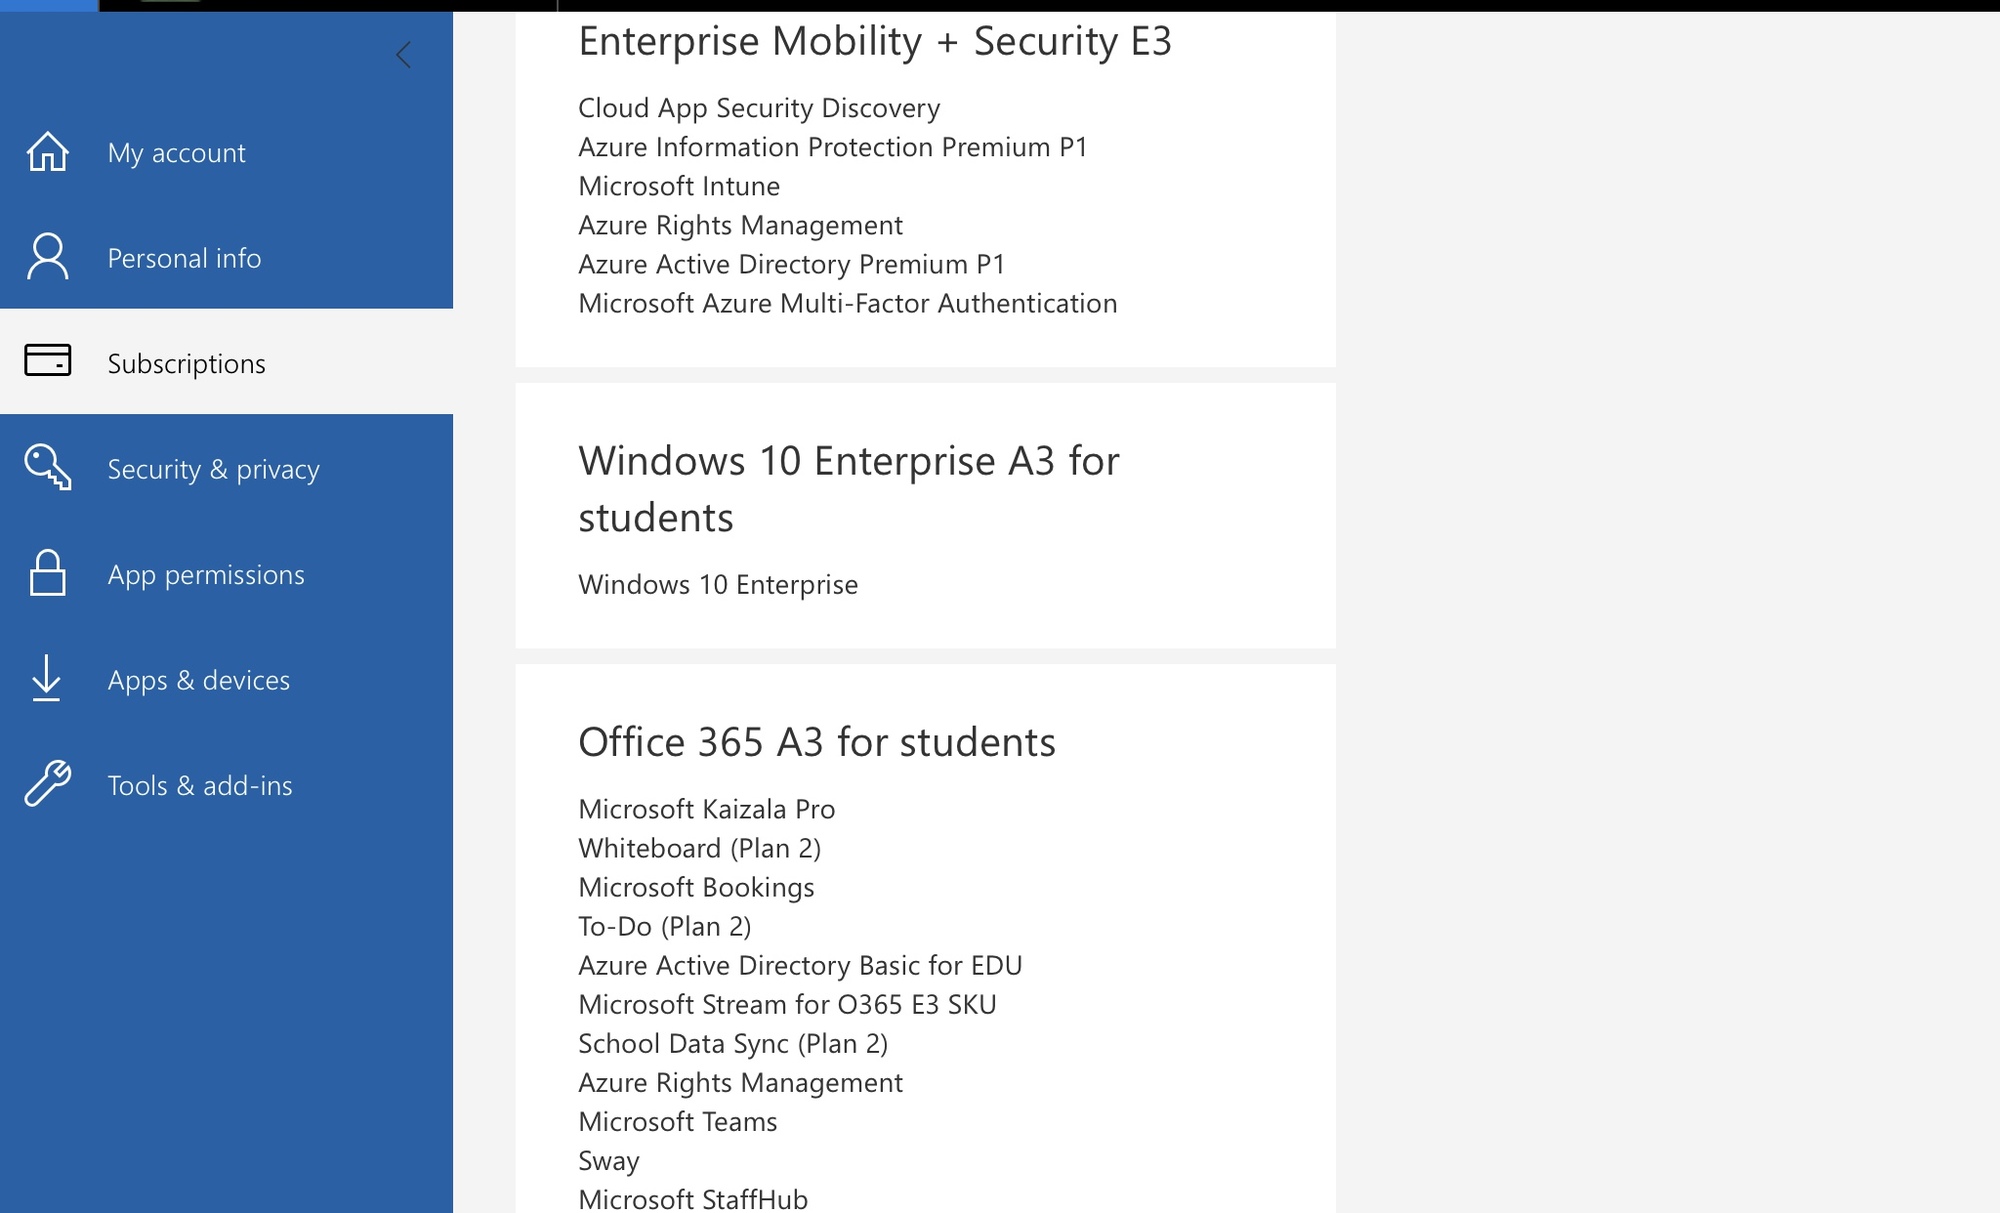2000x1213 pixels.
Task: Click the Windows 10 Enterprise service line
Action: 718,585
